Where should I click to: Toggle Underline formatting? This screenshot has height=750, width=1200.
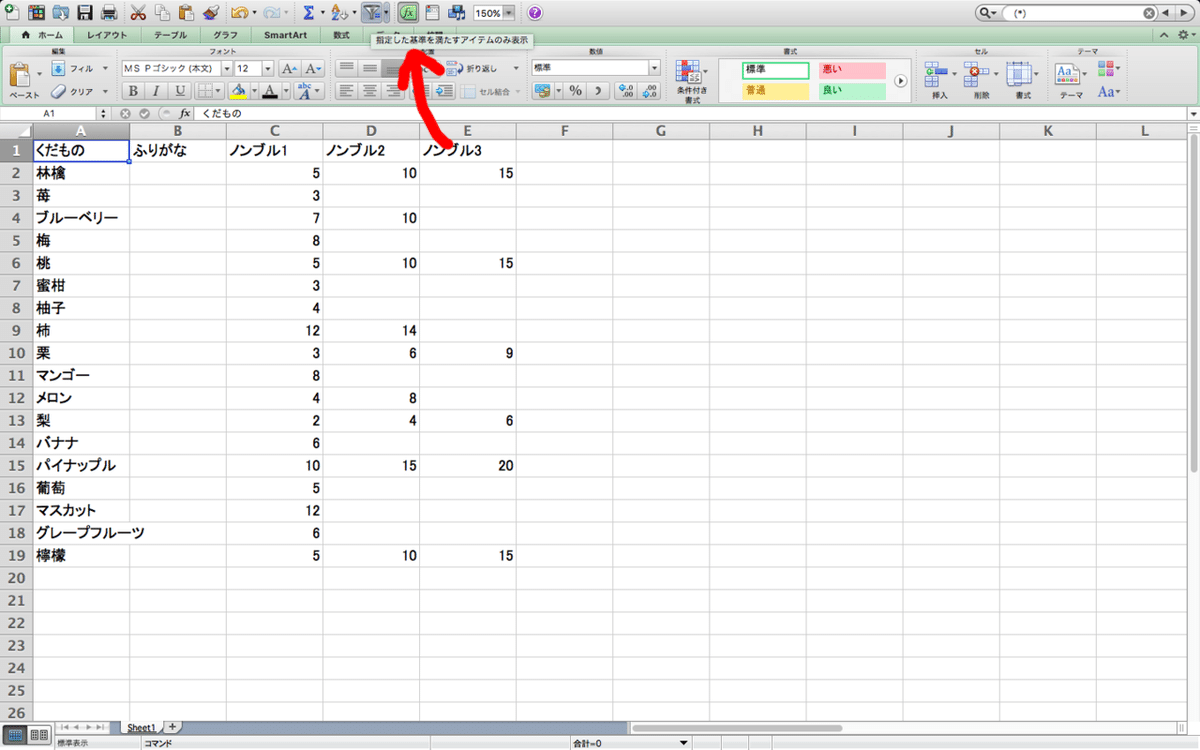tap(180, 91)
